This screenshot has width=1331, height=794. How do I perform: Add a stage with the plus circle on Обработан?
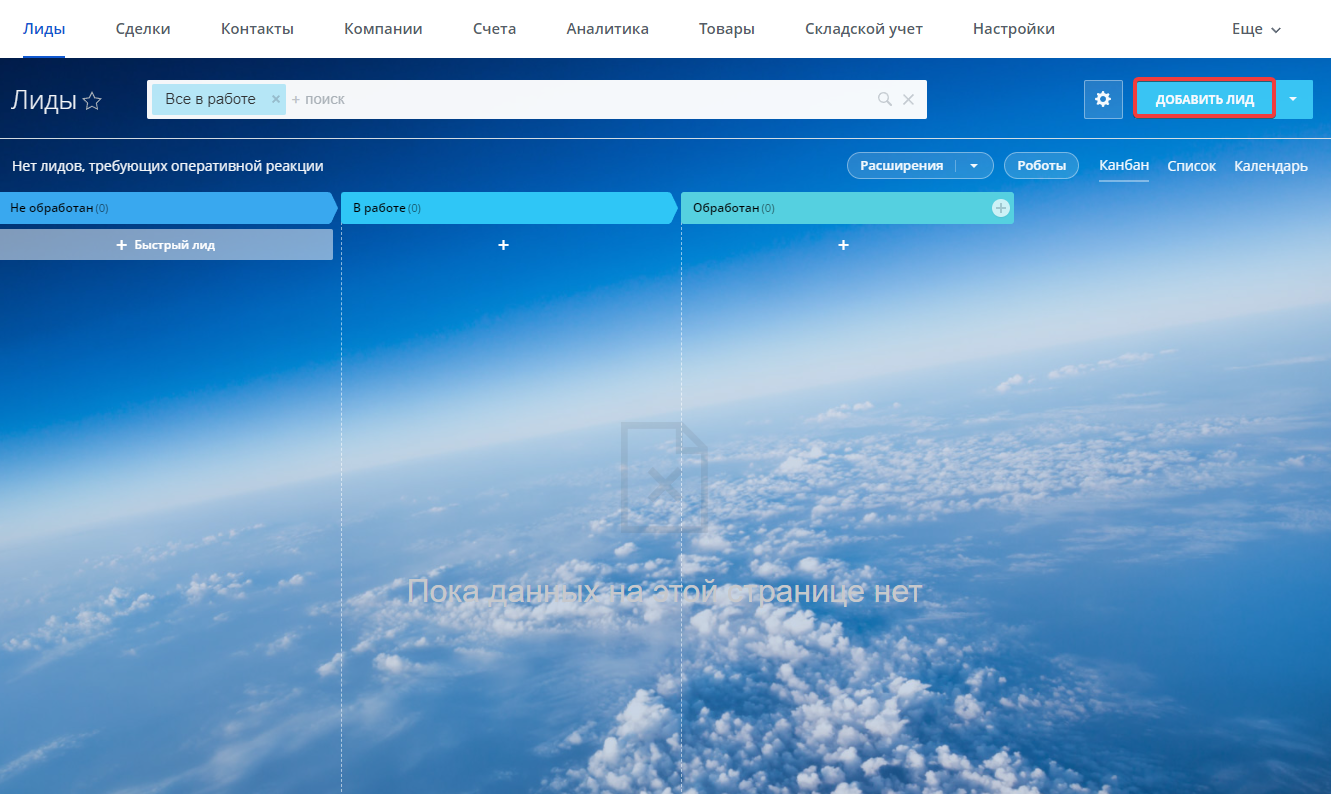coord(1000,208)
